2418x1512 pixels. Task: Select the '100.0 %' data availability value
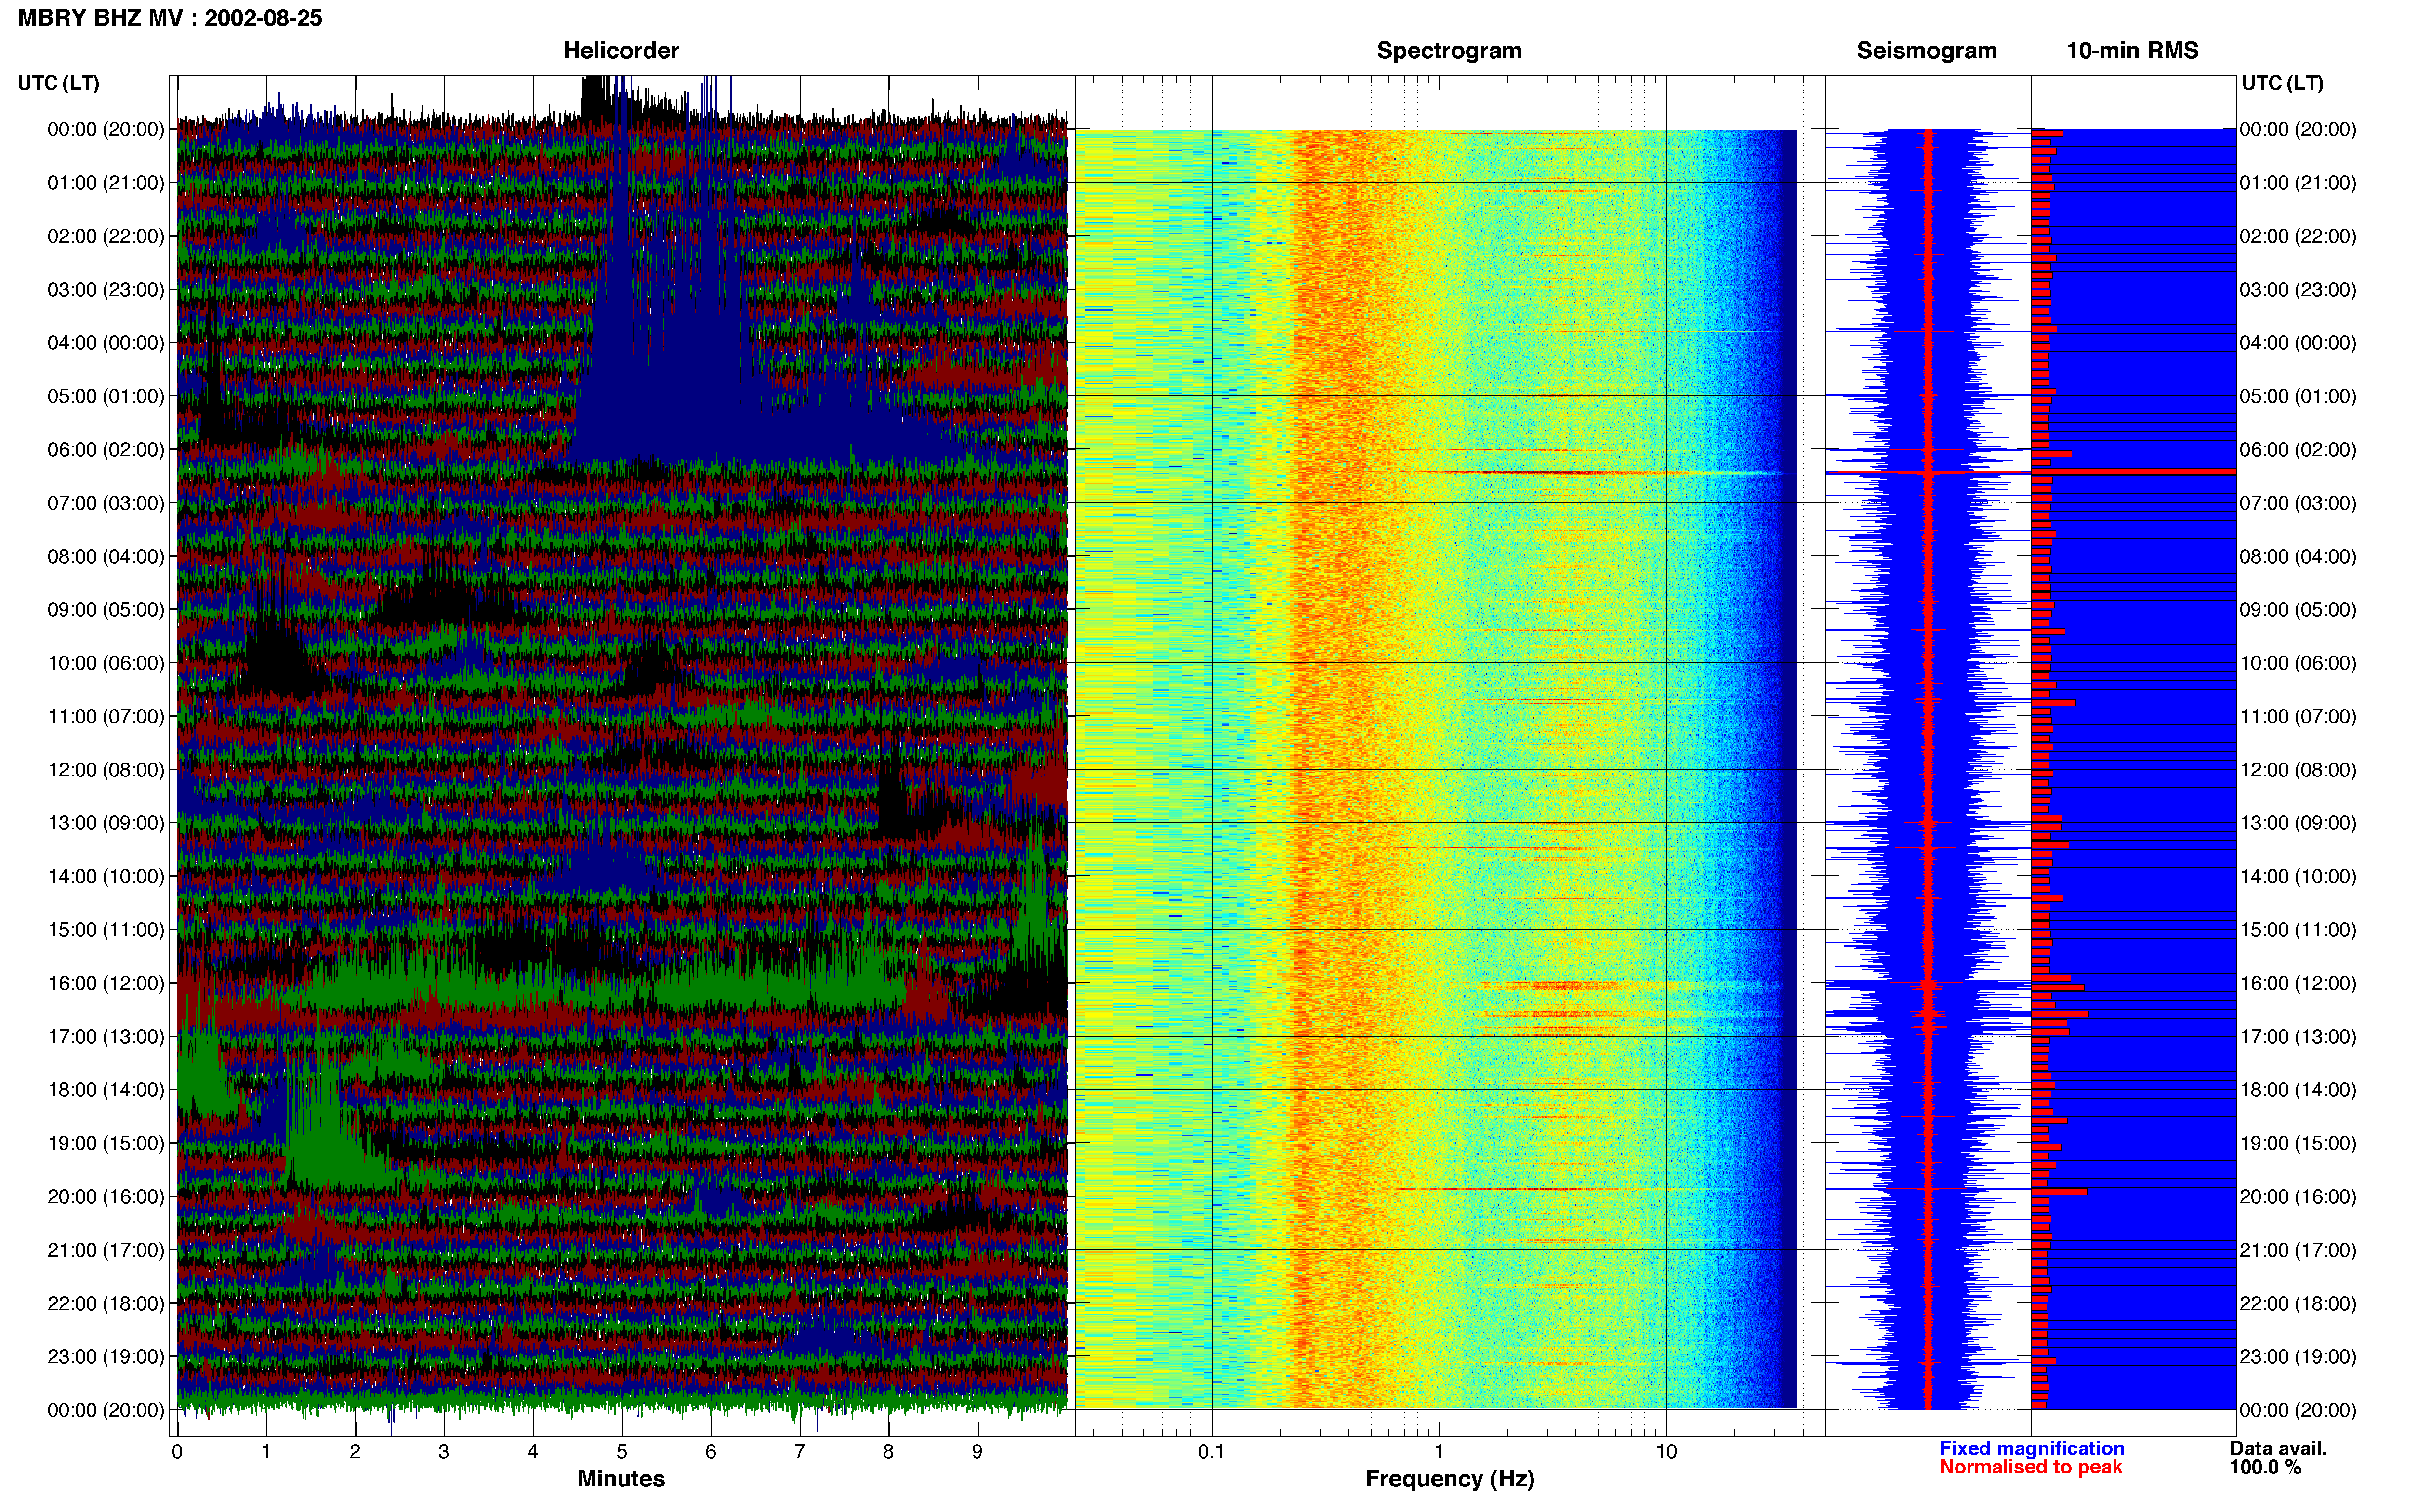pyautogui.click(x=2265, y=1467)
